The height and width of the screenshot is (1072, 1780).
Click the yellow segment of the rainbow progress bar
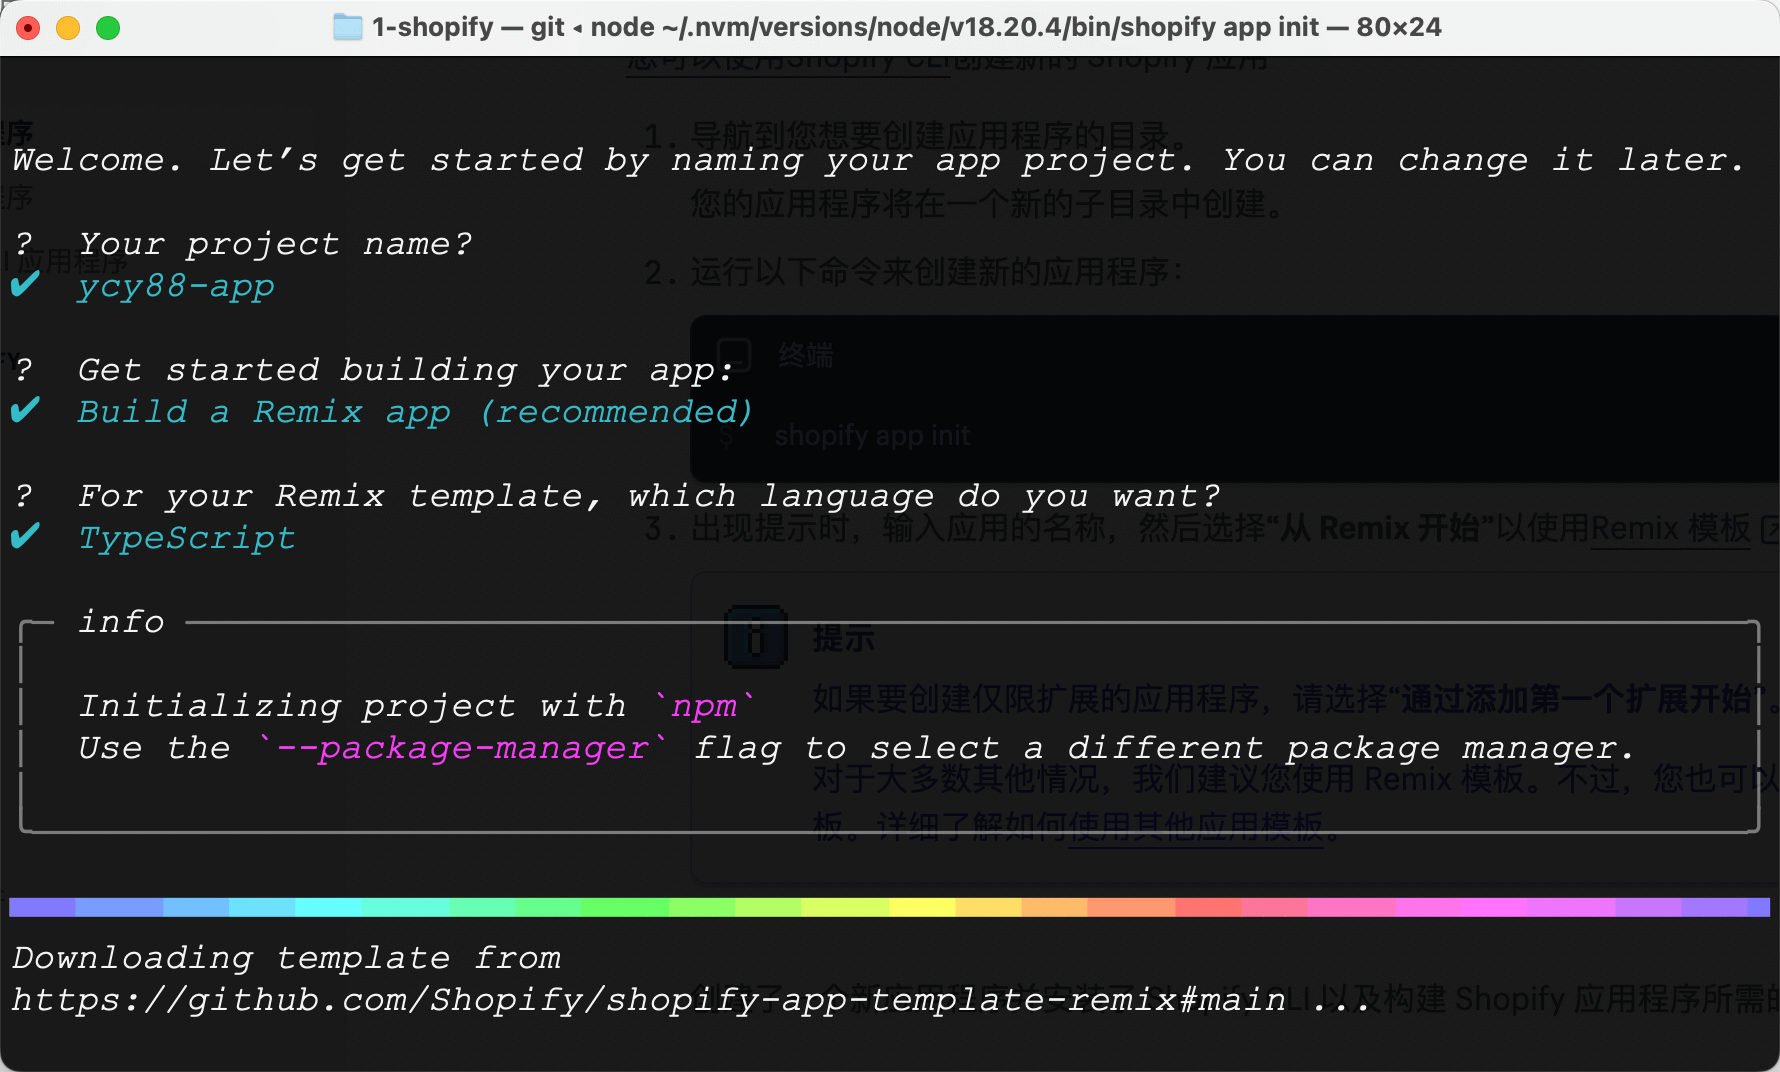[x=921, y=907]
